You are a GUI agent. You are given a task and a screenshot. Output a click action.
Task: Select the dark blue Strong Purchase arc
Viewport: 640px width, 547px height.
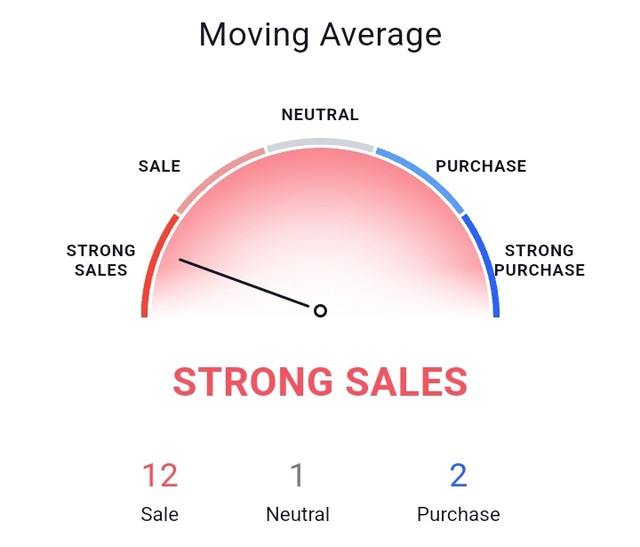click(x=484, y=265)
